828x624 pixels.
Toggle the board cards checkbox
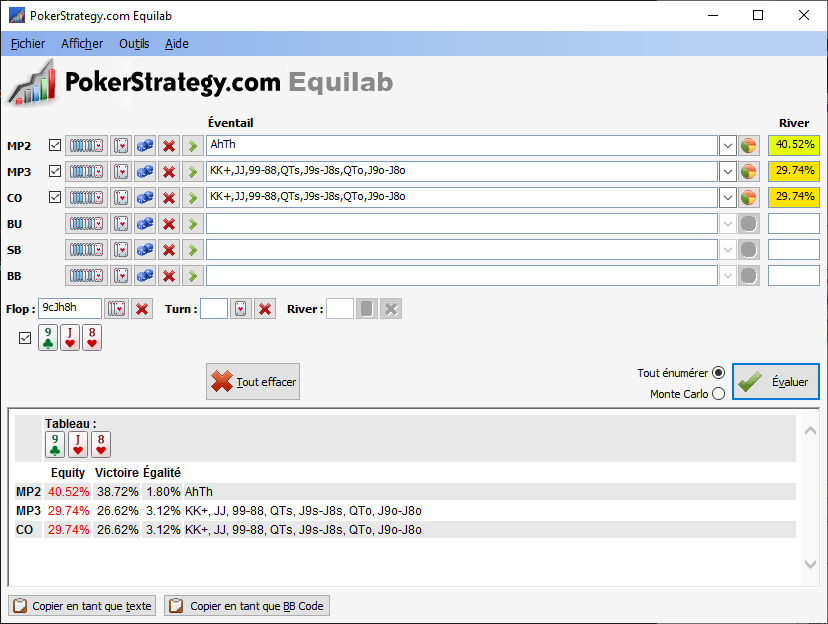click(25, 338)
